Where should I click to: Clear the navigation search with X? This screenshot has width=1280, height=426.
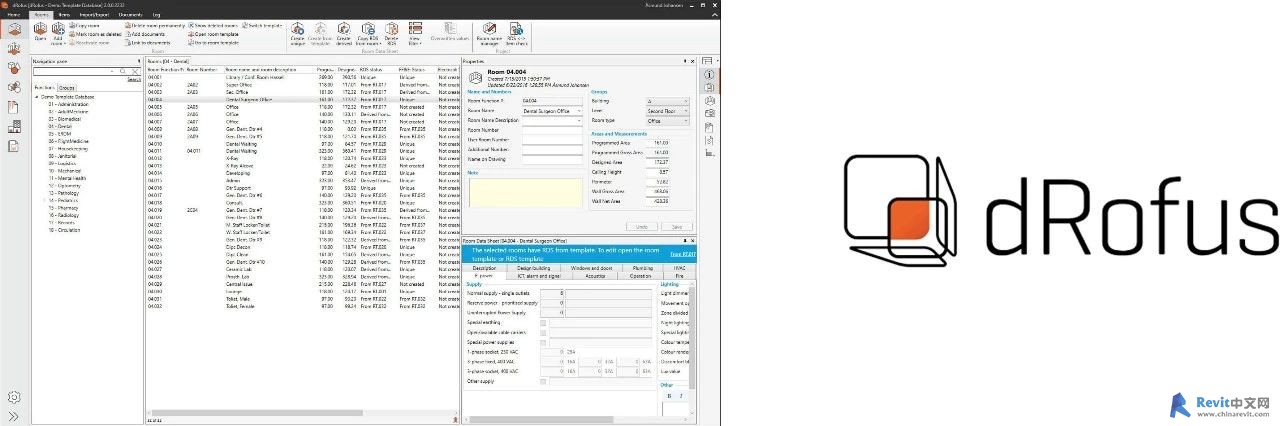[135, 71]
